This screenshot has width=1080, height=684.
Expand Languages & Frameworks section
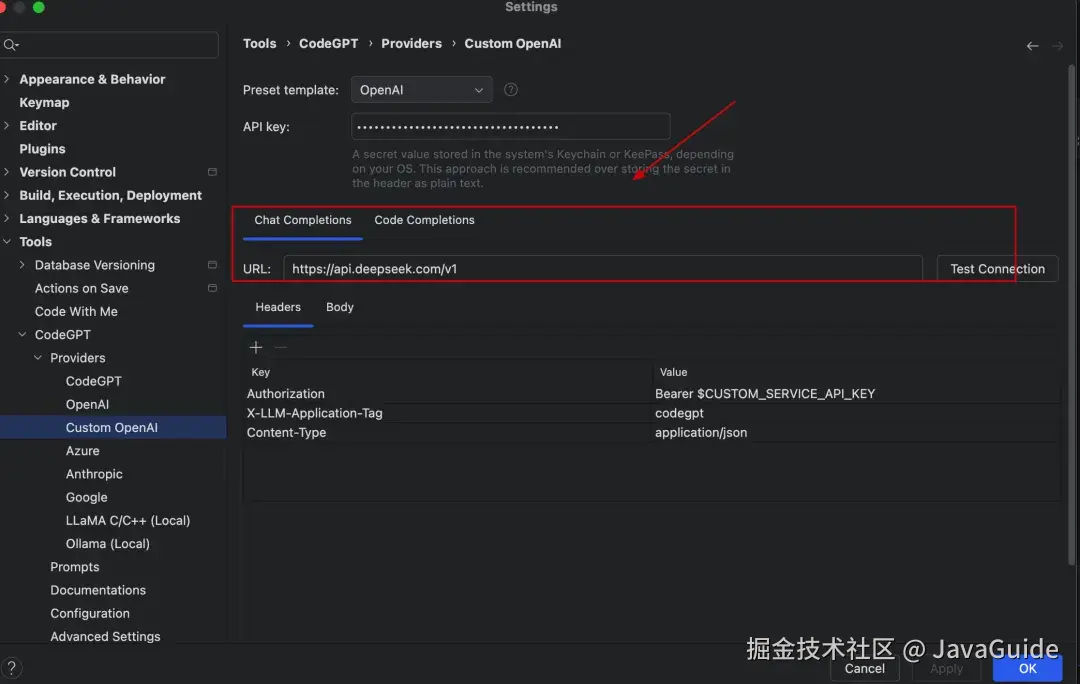(x=7, y=218)
